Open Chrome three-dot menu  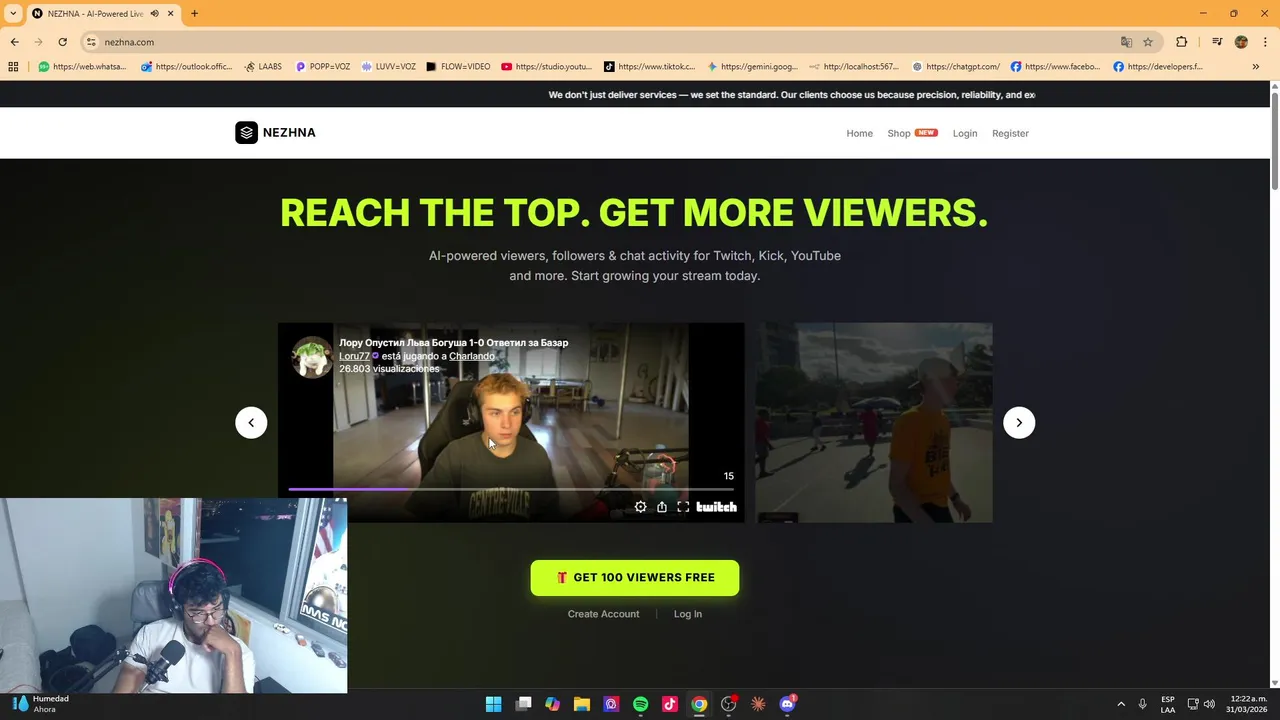pyautogui.click(x=1266, y=42)
